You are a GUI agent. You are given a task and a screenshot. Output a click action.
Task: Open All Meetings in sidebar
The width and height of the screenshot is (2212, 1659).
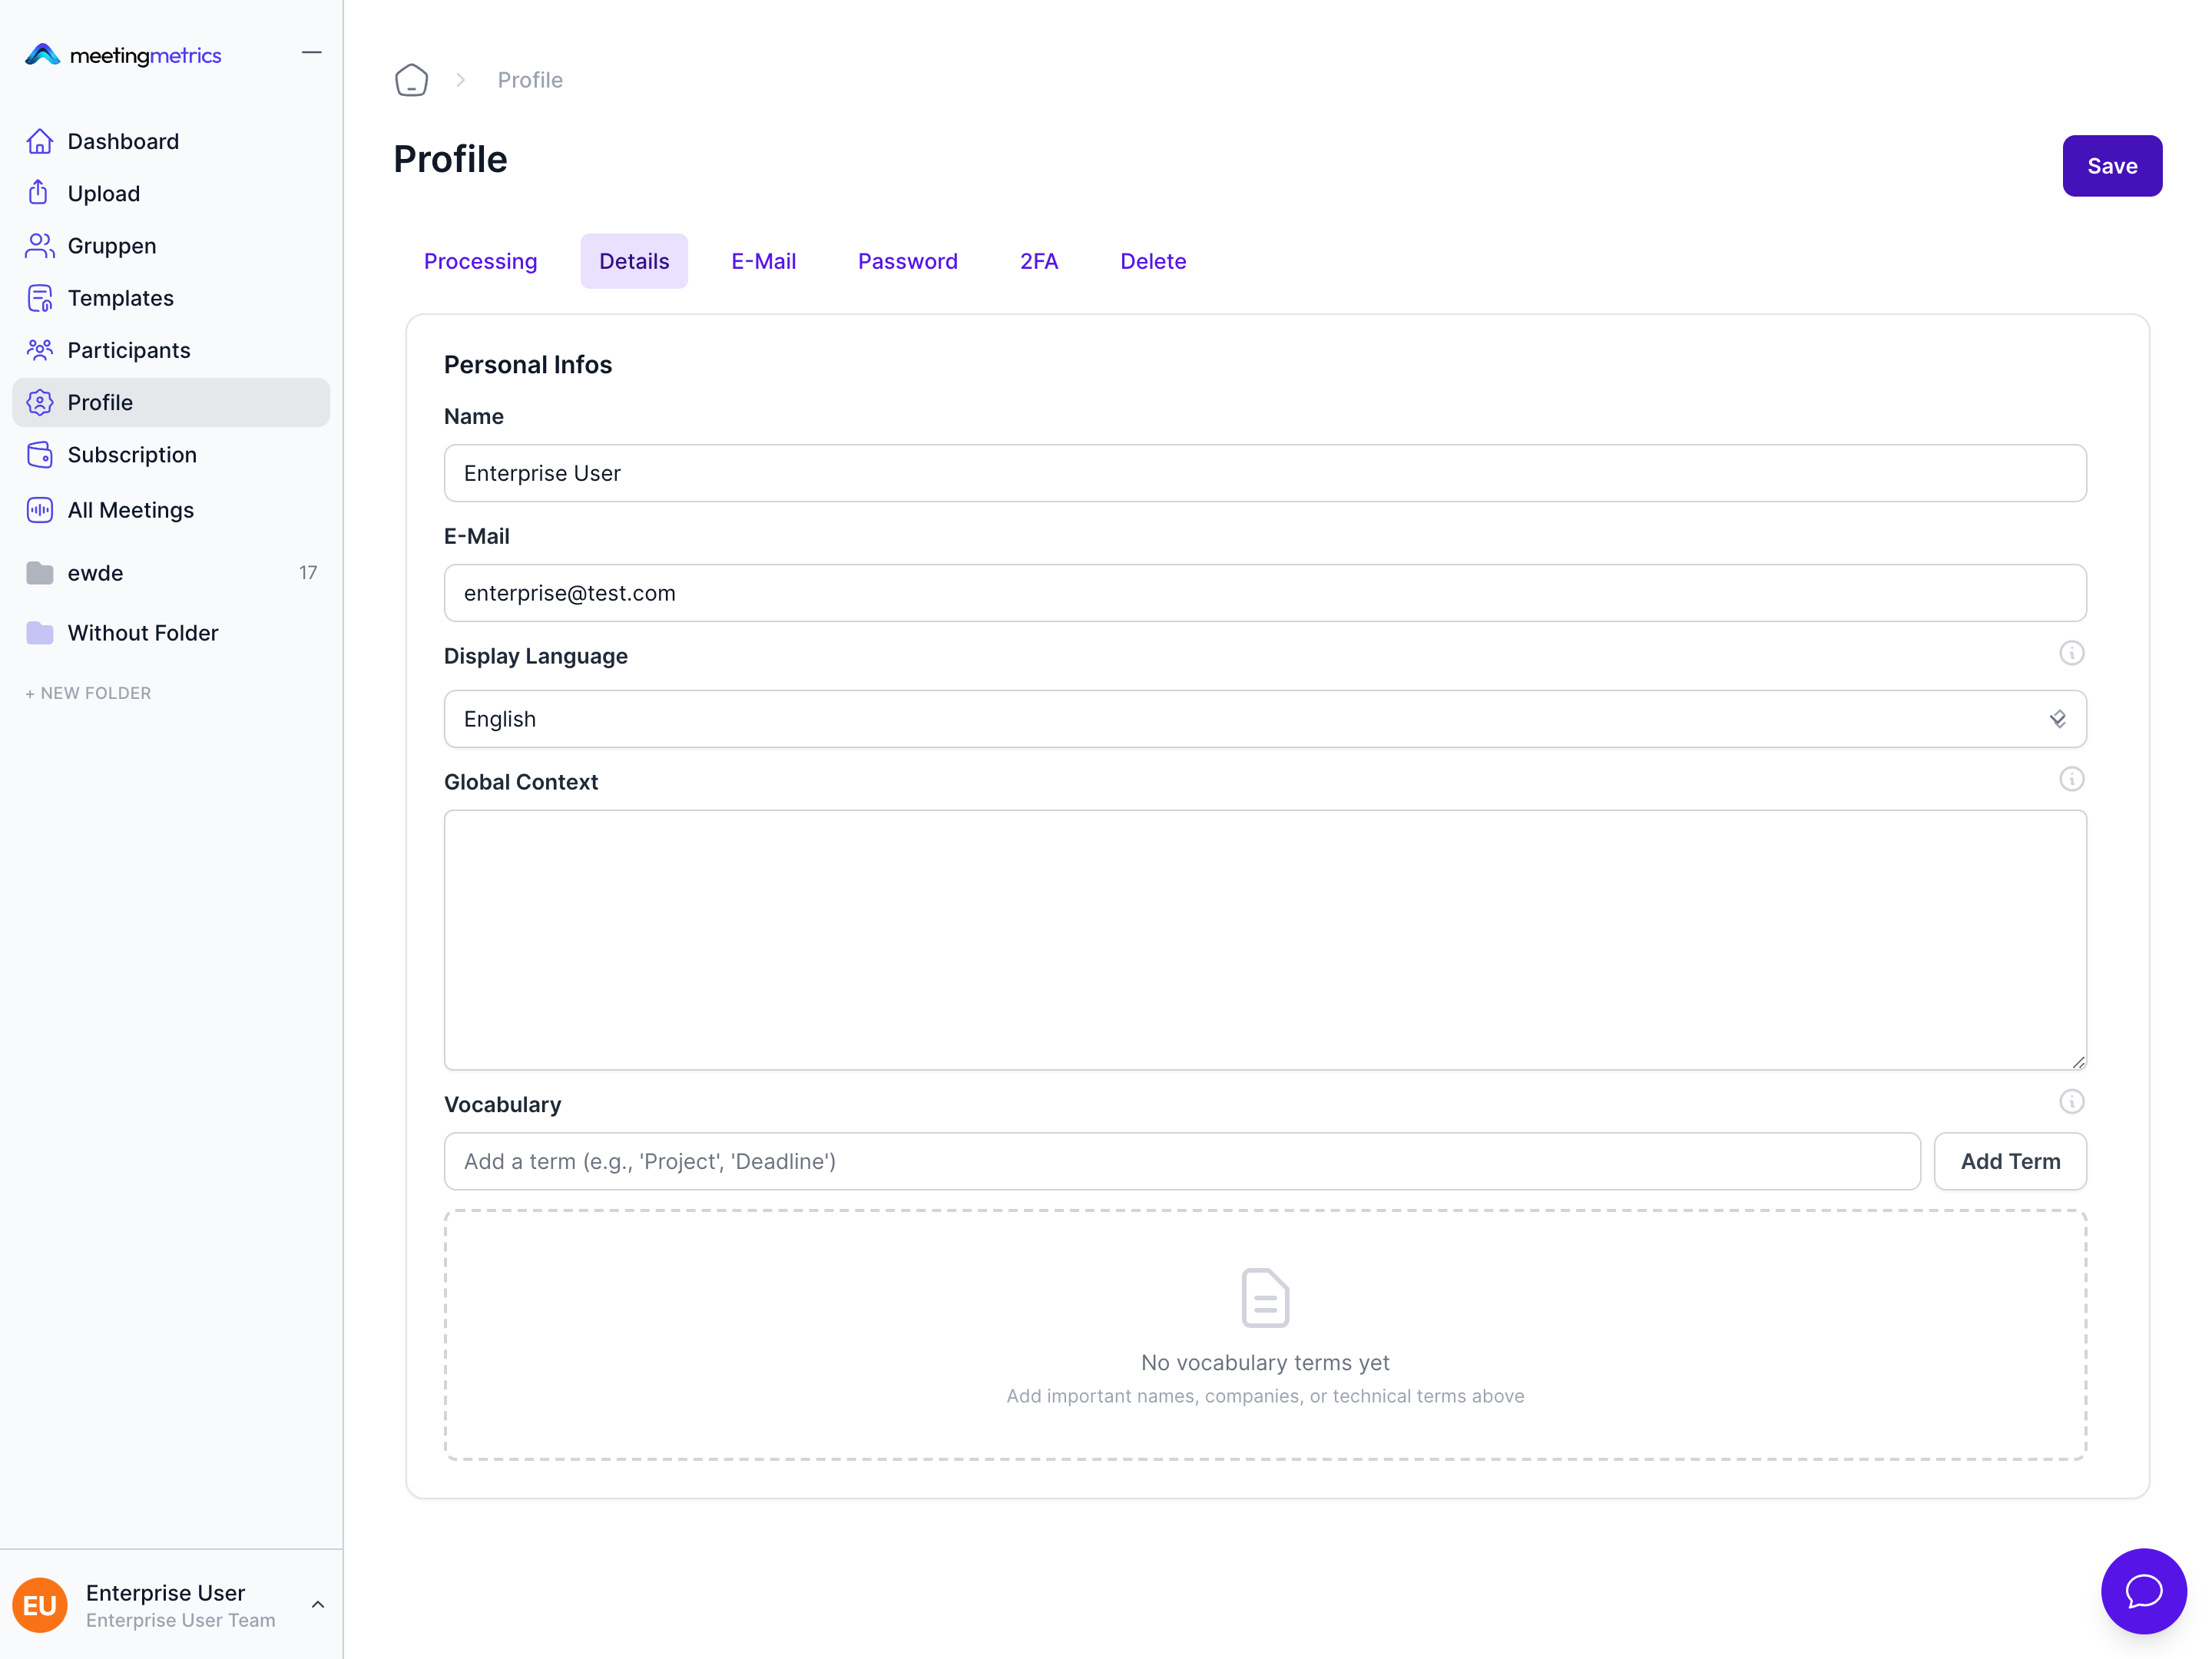pyautogui.click(x=130, y=510)
